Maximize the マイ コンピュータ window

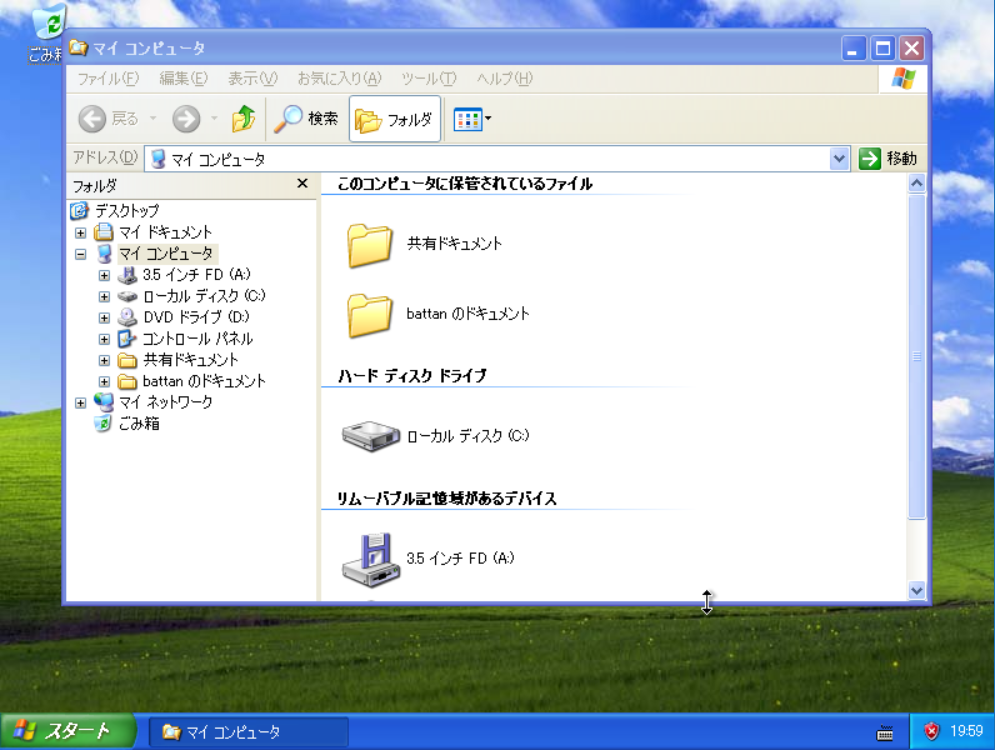point(882,48)
